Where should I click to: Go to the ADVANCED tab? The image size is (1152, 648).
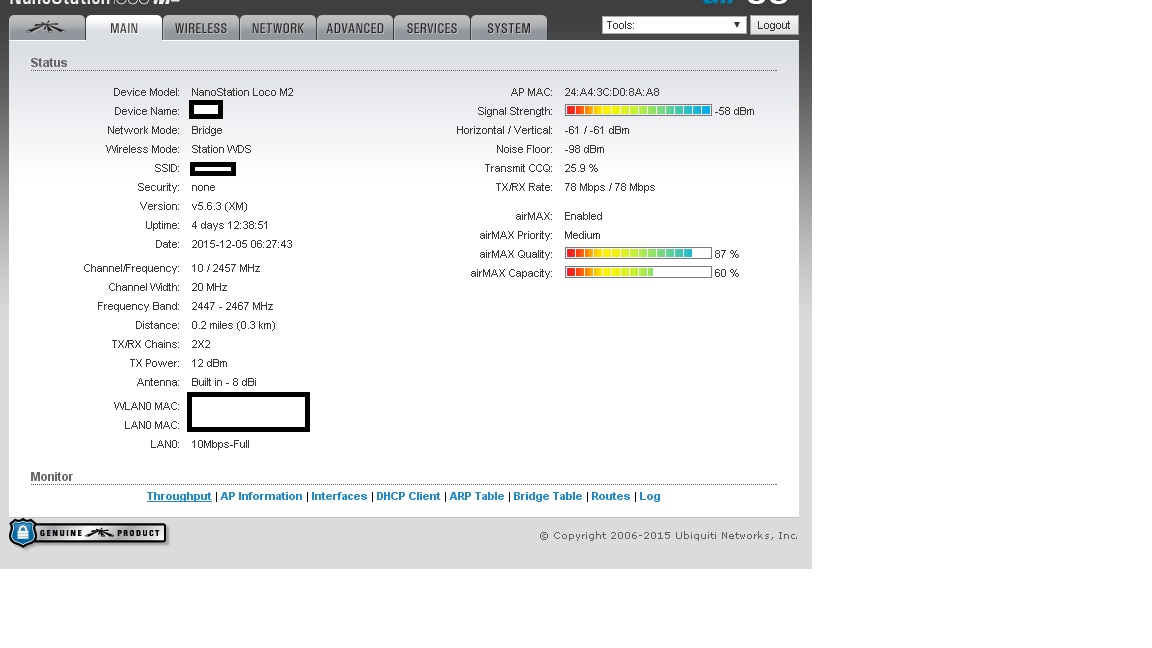[x=355, y=28]
